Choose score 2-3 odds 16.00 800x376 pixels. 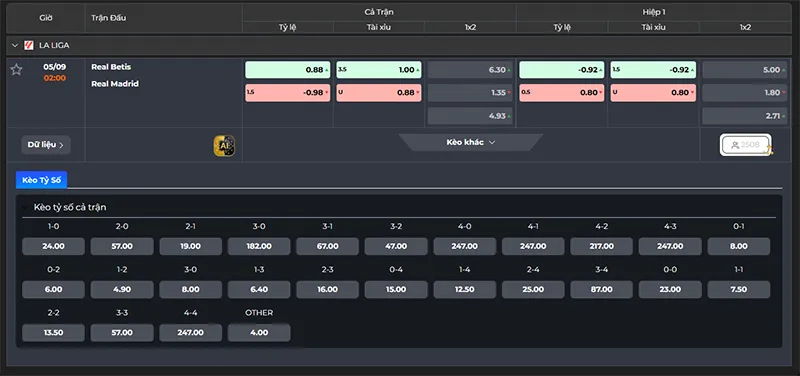328,290
